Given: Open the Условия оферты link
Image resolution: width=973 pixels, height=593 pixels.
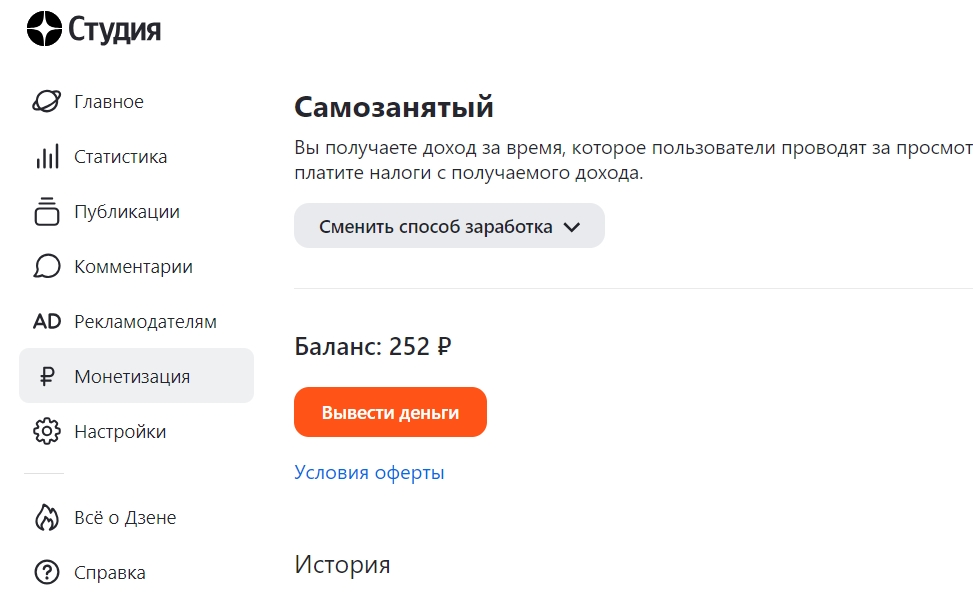Looking at the screenshot, I should [368, 472].
